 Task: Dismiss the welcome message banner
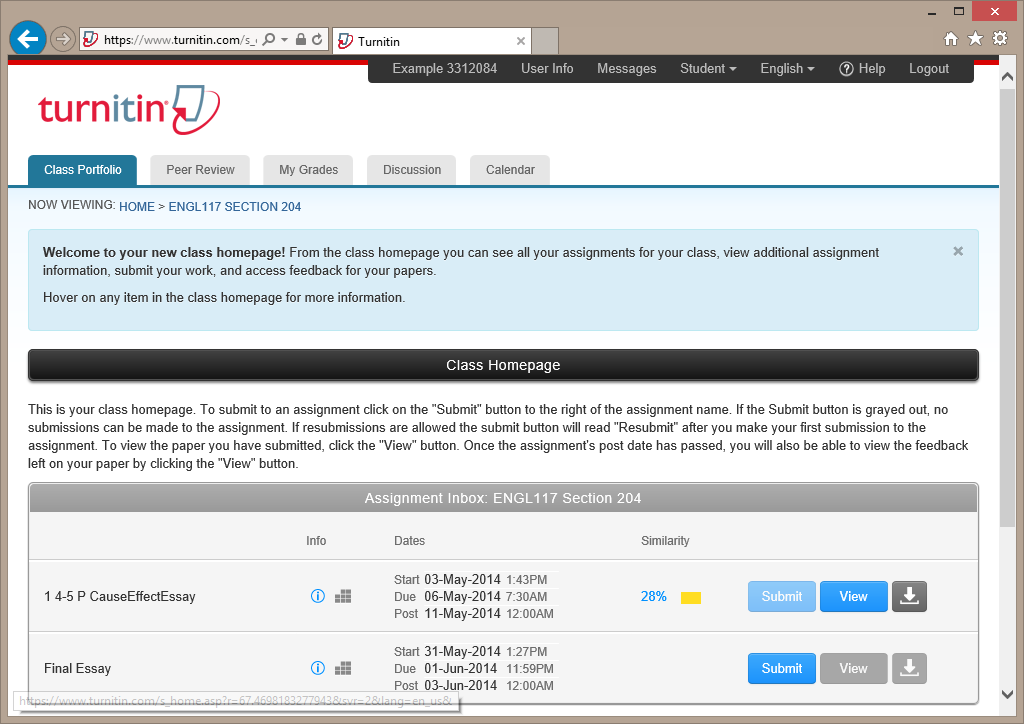tap(958, 251)
